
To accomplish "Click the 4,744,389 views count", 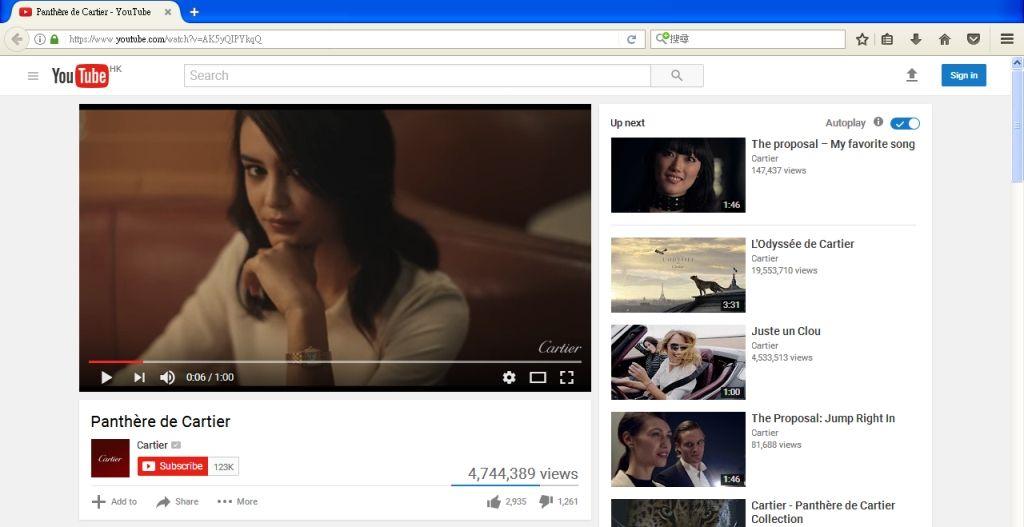I will pyautogui.click(x=522, y=473).
